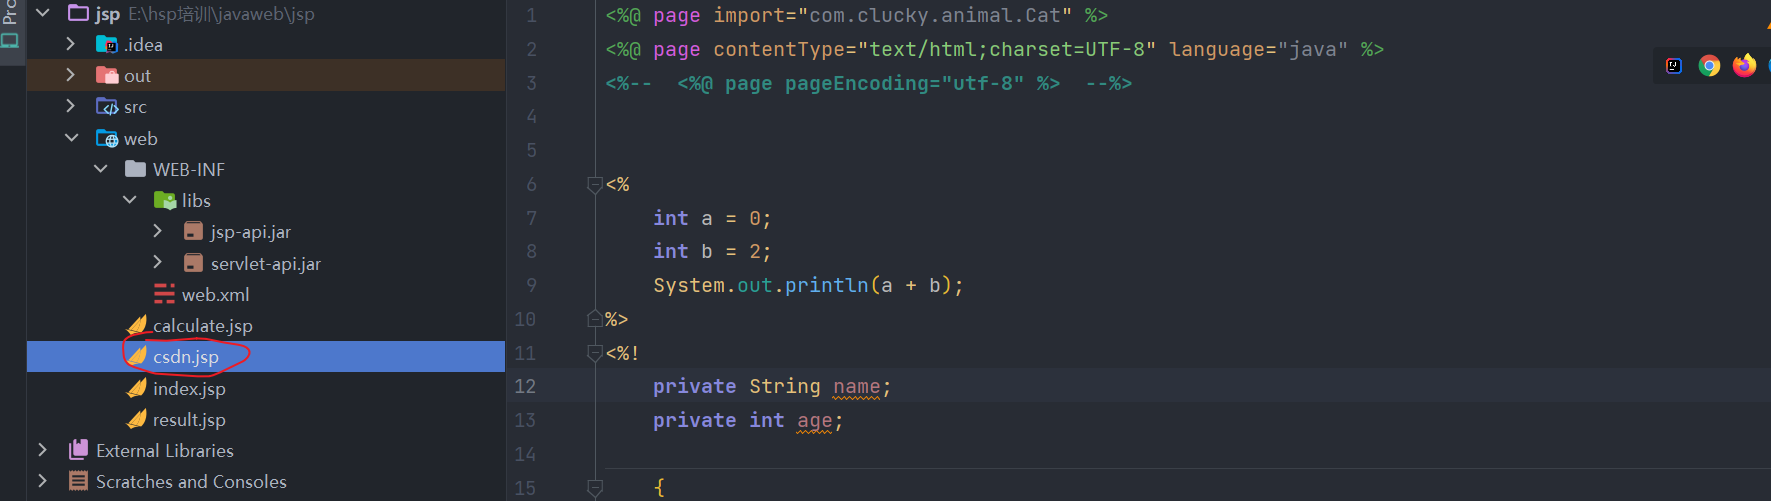This screenshot has width=1771, height=501.
Task: Collapse the libs folder chevron
Action: (x=130, y=200)
